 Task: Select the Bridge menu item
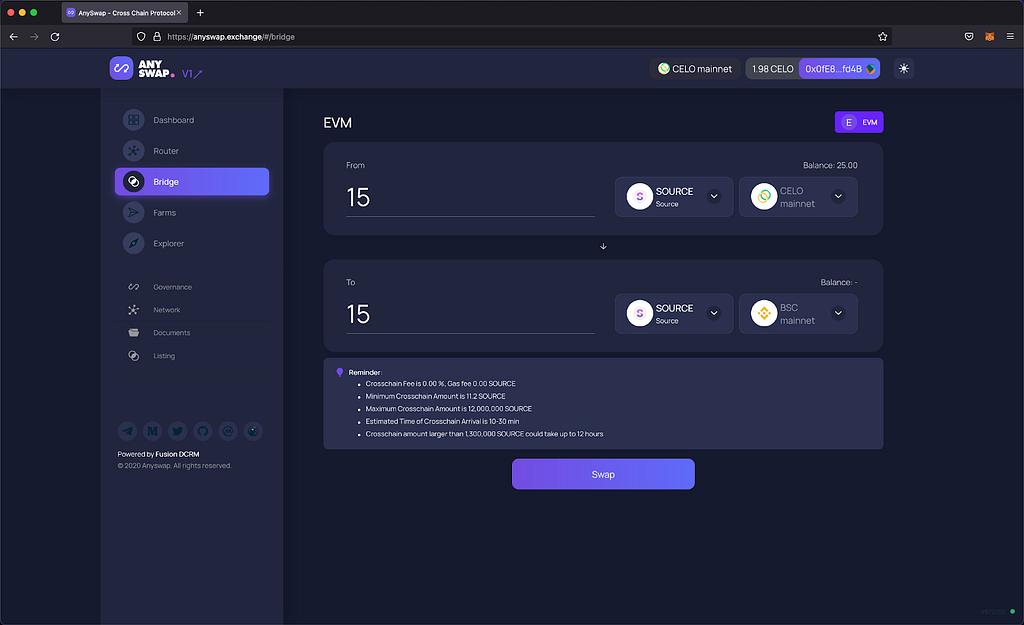click(191, 182)
